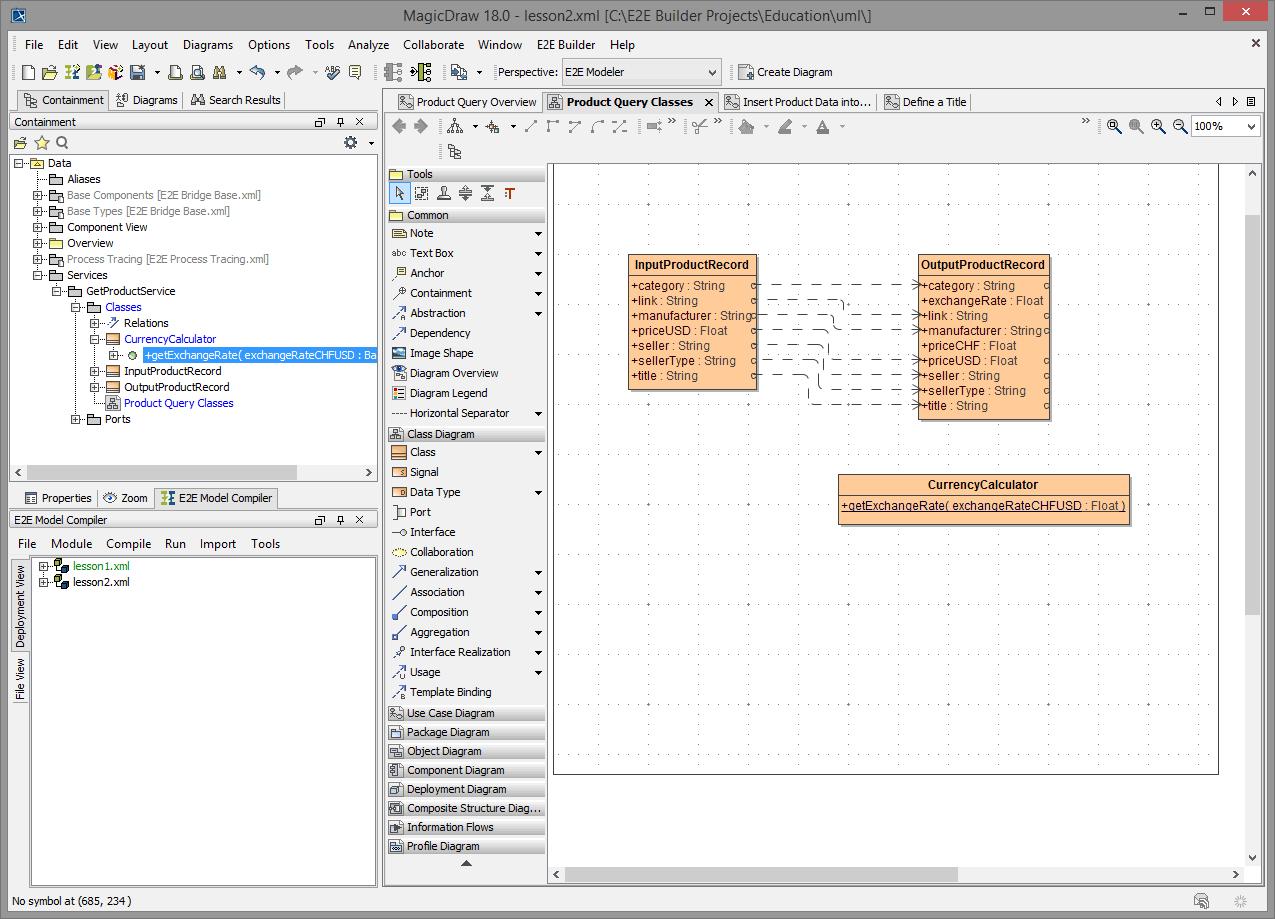Choose the Generalization relationship tool
This screenshot has height=919, width=1275.
click(x=443, y=572)
